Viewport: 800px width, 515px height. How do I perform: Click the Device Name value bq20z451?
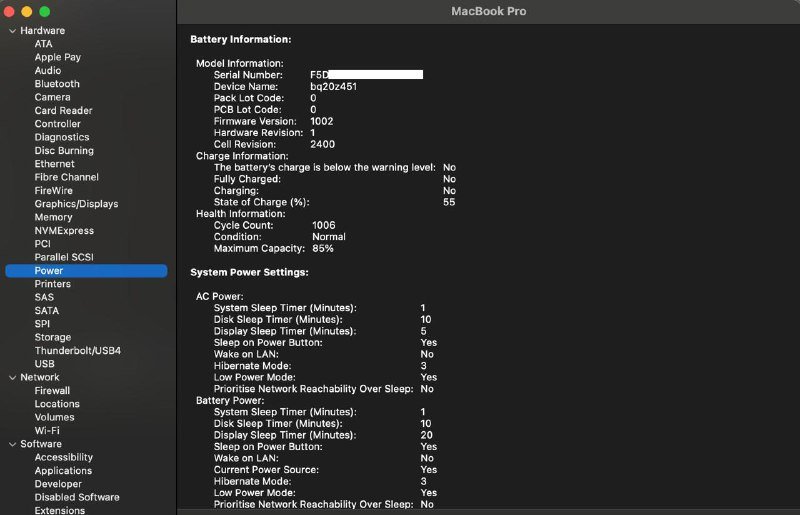(x=334, y=87)
